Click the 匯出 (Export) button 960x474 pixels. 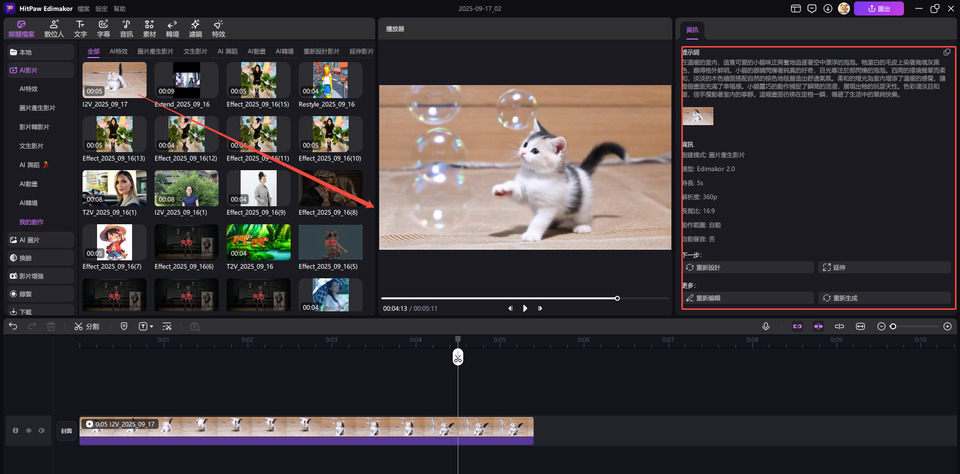[878, 8]
